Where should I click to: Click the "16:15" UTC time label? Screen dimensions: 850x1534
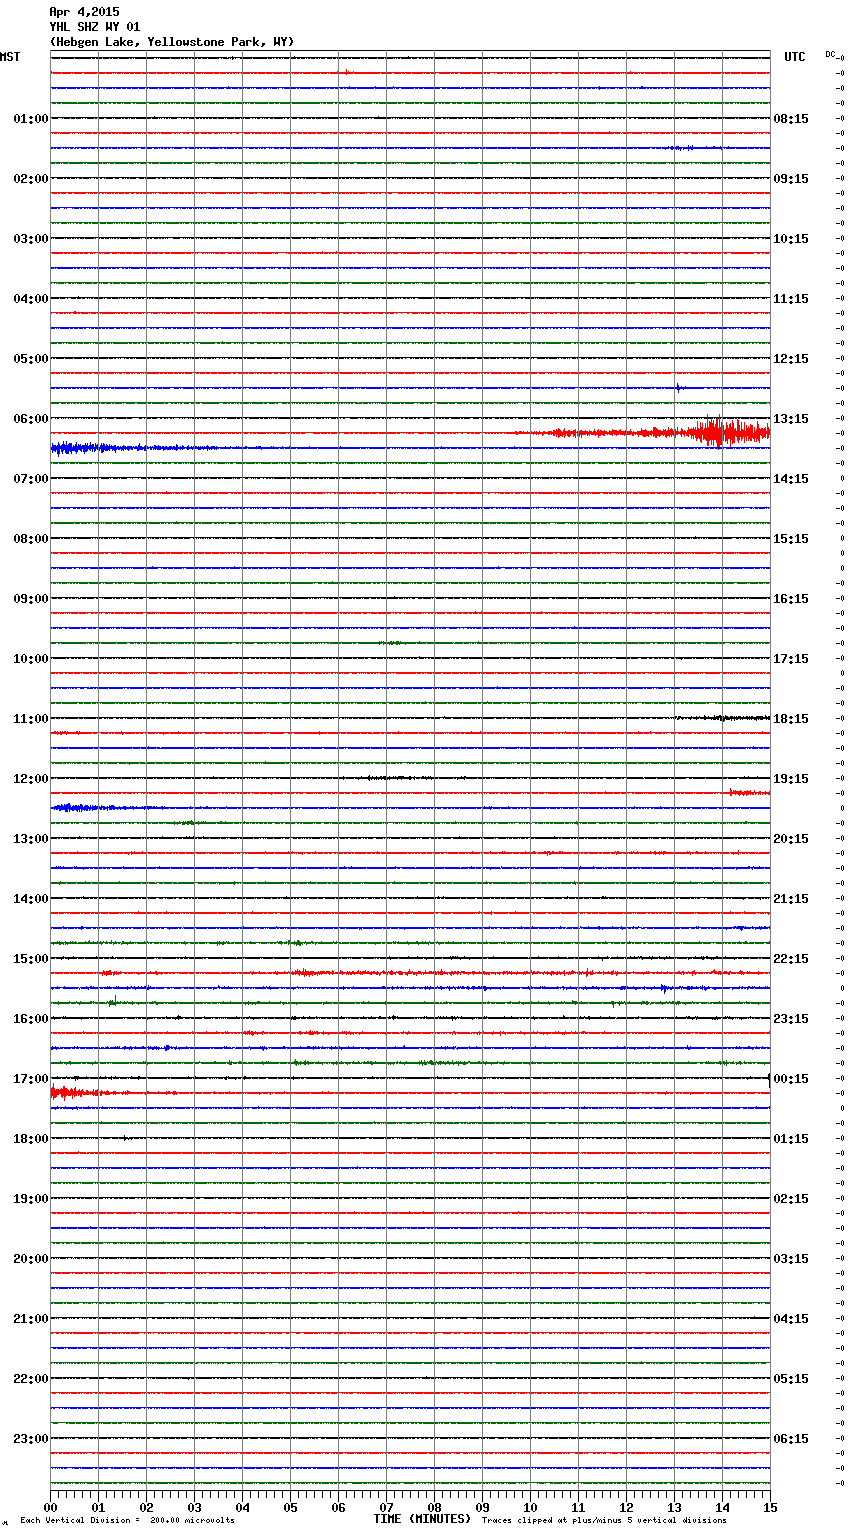click(x=791, y=599)
